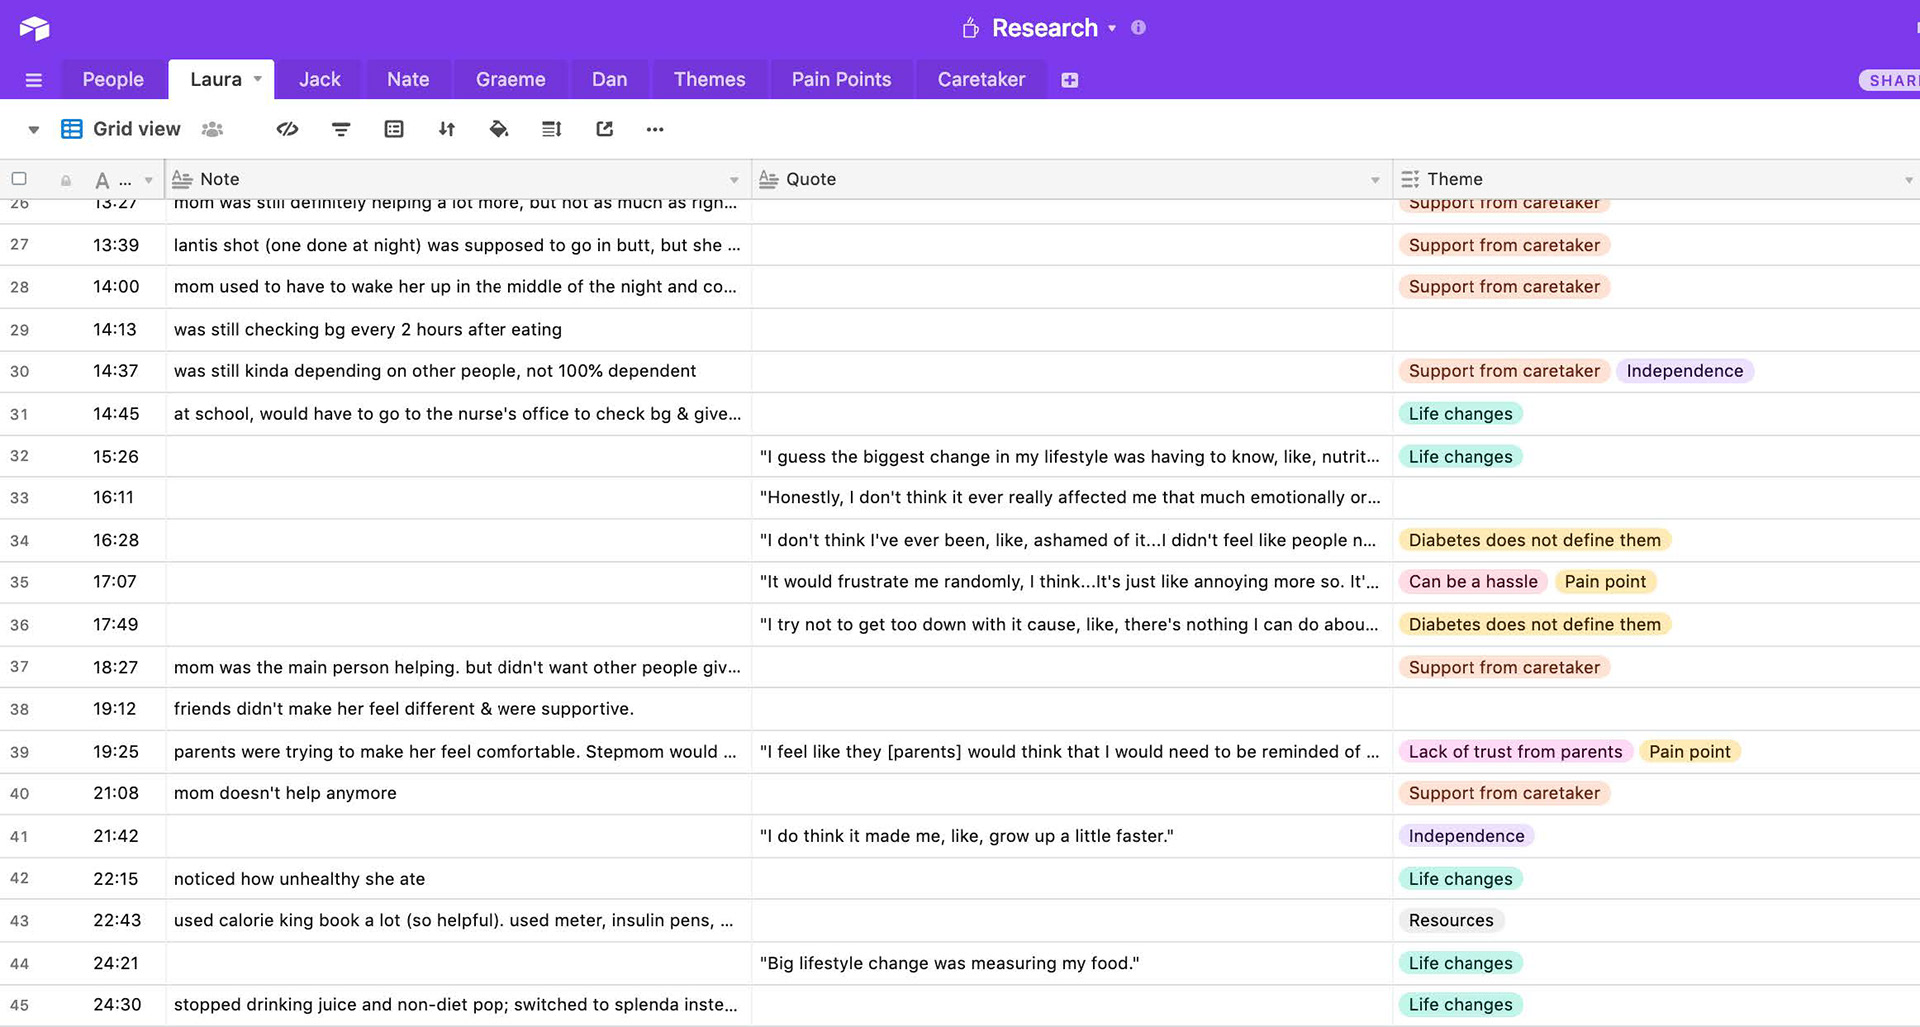Viewport: 1920px width, 1027px height.
Task: Click the Lack of trust from parents tag
Action: pos(1516,752)
